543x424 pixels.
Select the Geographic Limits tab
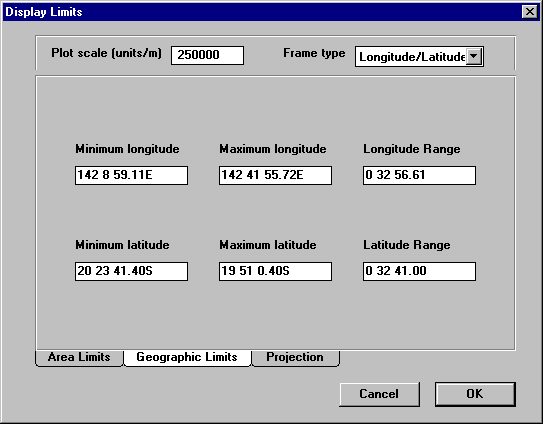click(x=187, y=357)
